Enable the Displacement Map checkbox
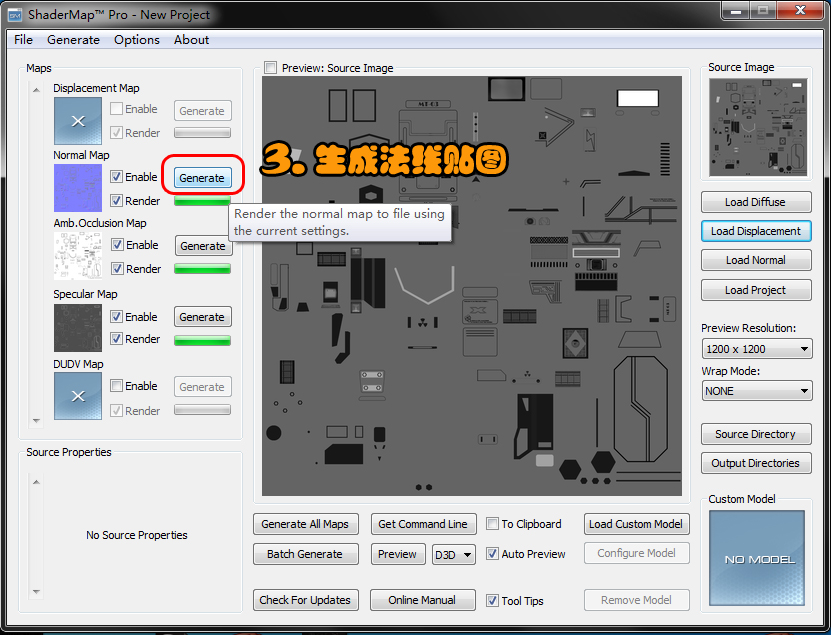Viewport: 831px width, 635px height. pos(117,109)
